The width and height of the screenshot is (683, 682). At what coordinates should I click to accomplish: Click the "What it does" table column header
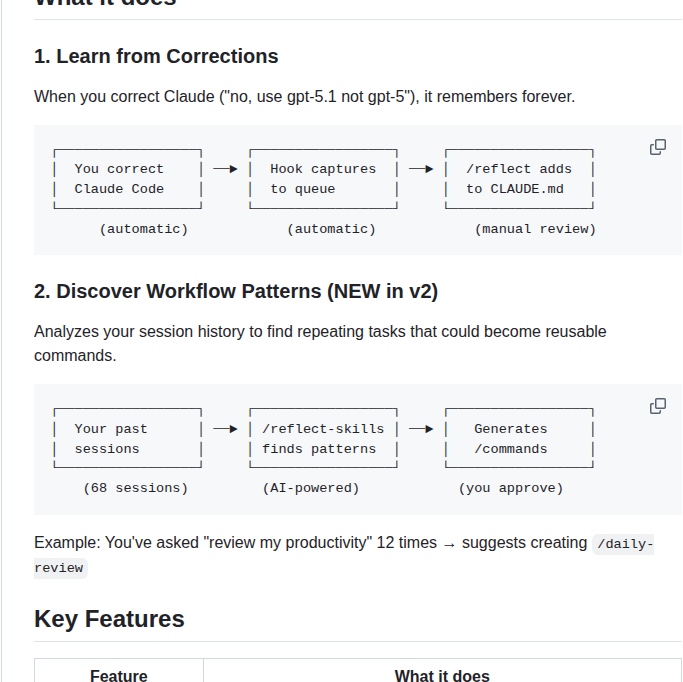442,676
